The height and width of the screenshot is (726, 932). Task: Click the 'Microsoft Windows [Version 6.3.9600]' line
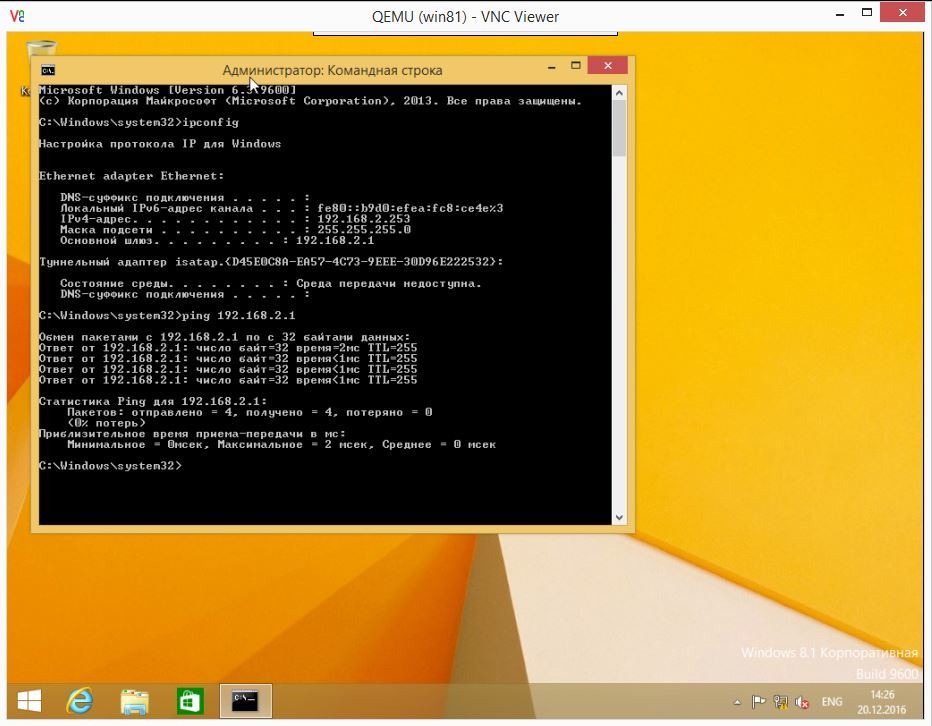pyautogui.click(x=168, y=90)
